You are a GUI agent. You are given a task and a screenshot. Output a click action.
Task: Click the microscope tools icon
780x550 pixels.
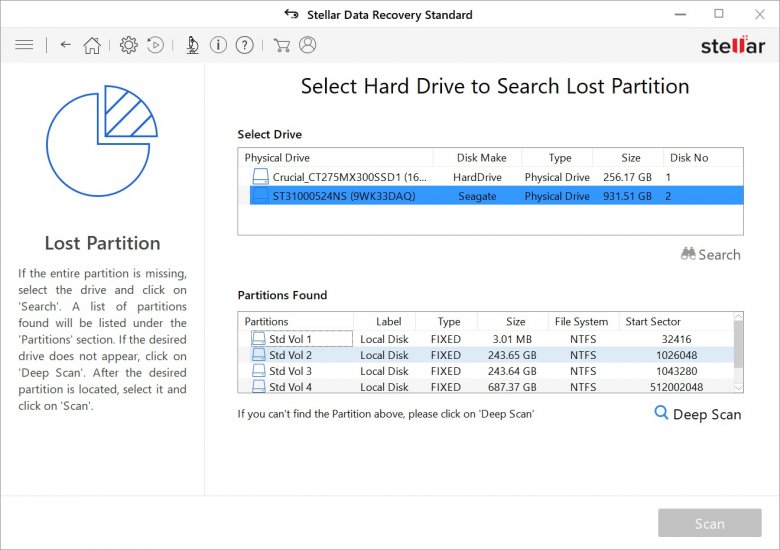(x=192, y=45)
